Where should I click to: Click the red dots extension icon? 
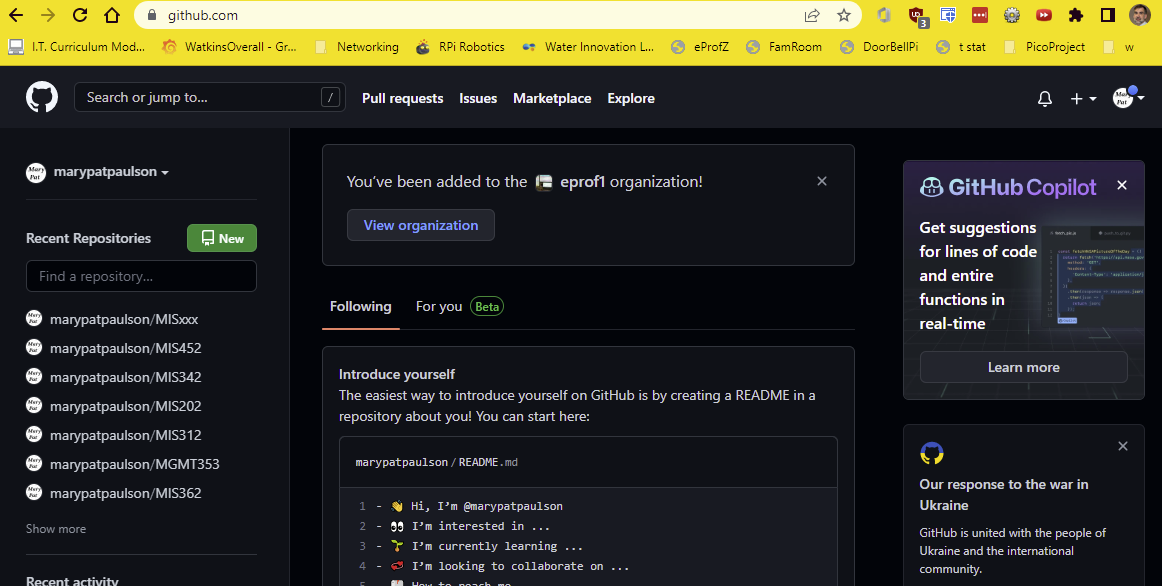tap(980, 15)
